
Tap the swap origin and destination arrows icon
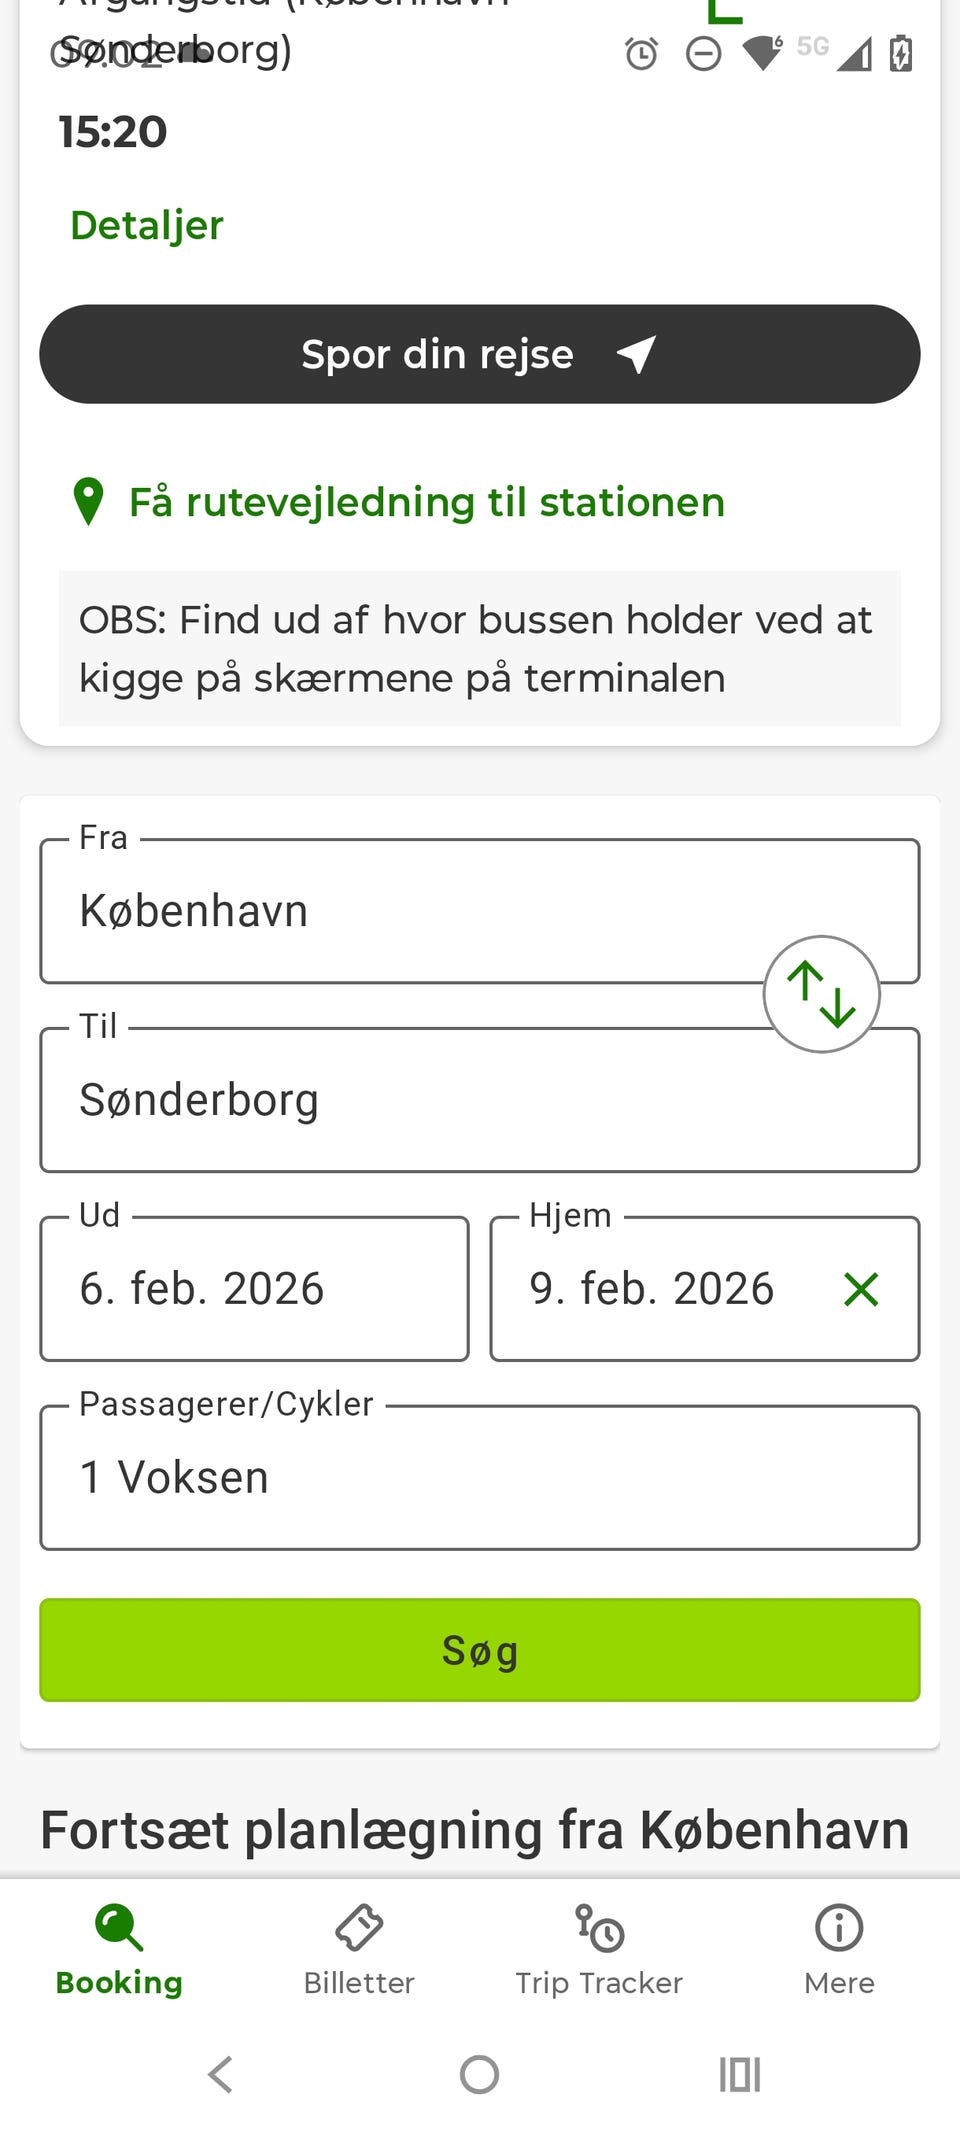click(x=821, y=994)
